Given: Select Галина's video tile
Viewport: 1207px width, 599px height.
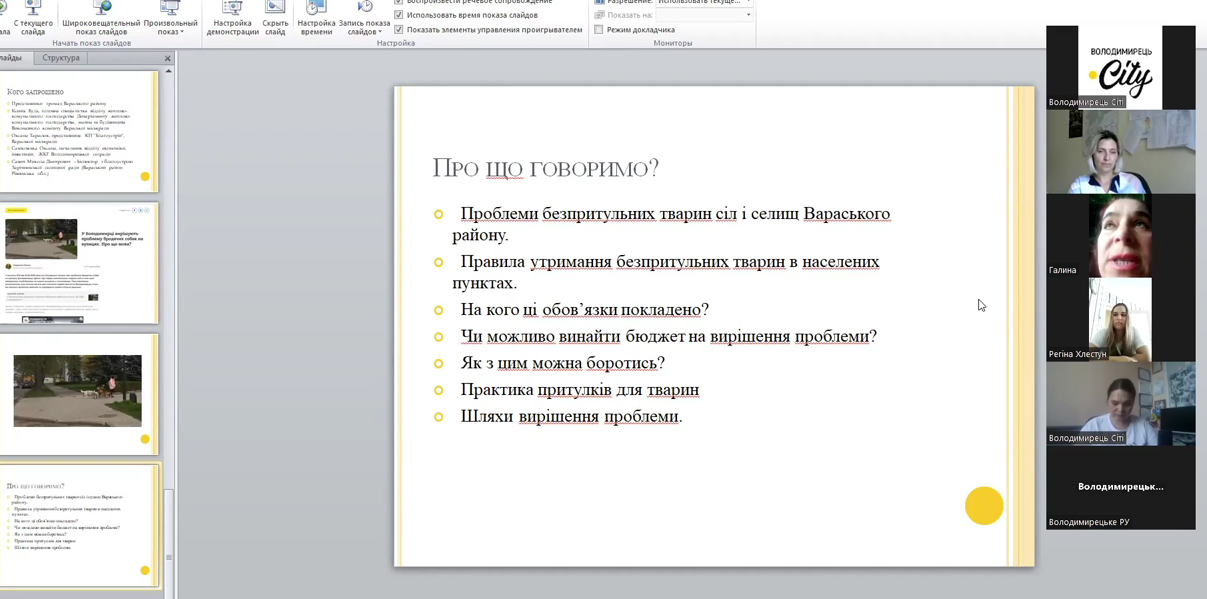Looking at the screenshot, I should [x=1120, y=236].
